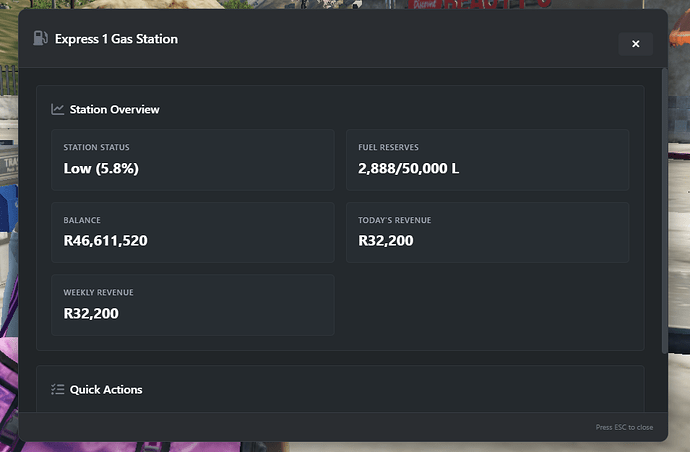This screenshot has height=452, width=690.
Task: Click the Station Status label text
Action: (x=96, y=148)
